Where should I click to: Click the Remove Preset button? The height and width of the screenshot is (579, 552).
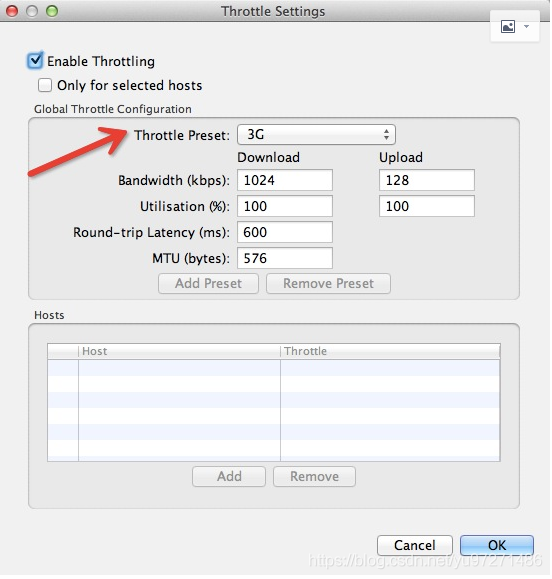point(329,284)
